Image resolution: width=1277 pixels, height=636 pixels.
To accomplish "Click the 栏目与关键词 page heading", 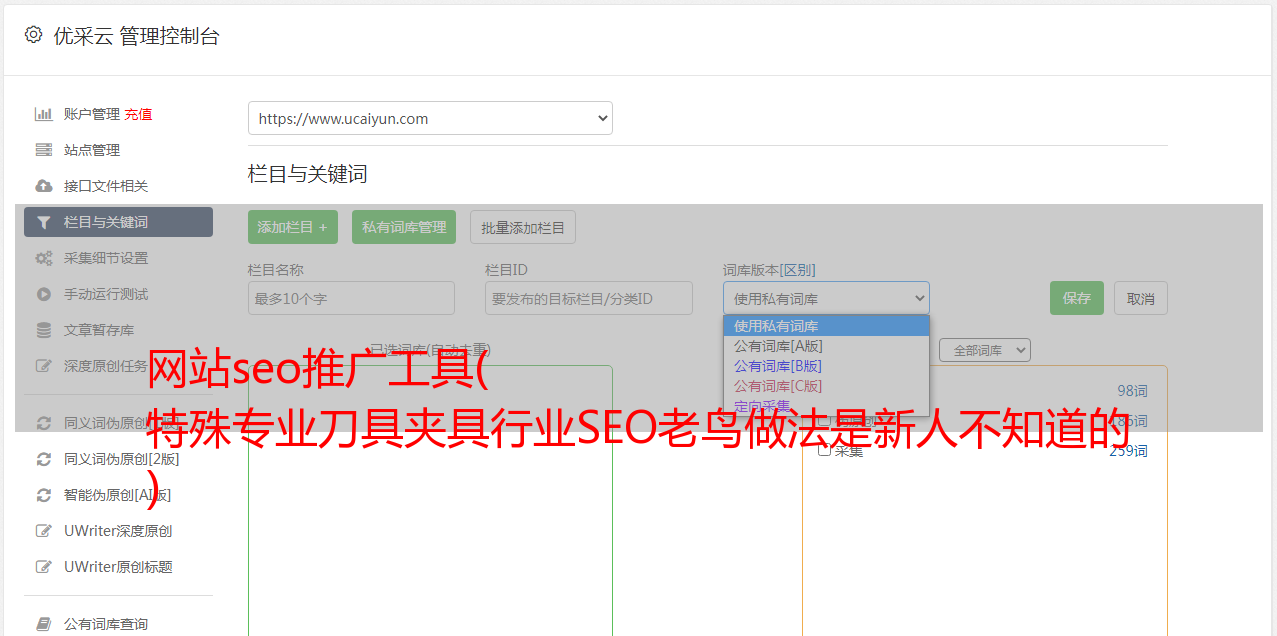I will [308, 174].
